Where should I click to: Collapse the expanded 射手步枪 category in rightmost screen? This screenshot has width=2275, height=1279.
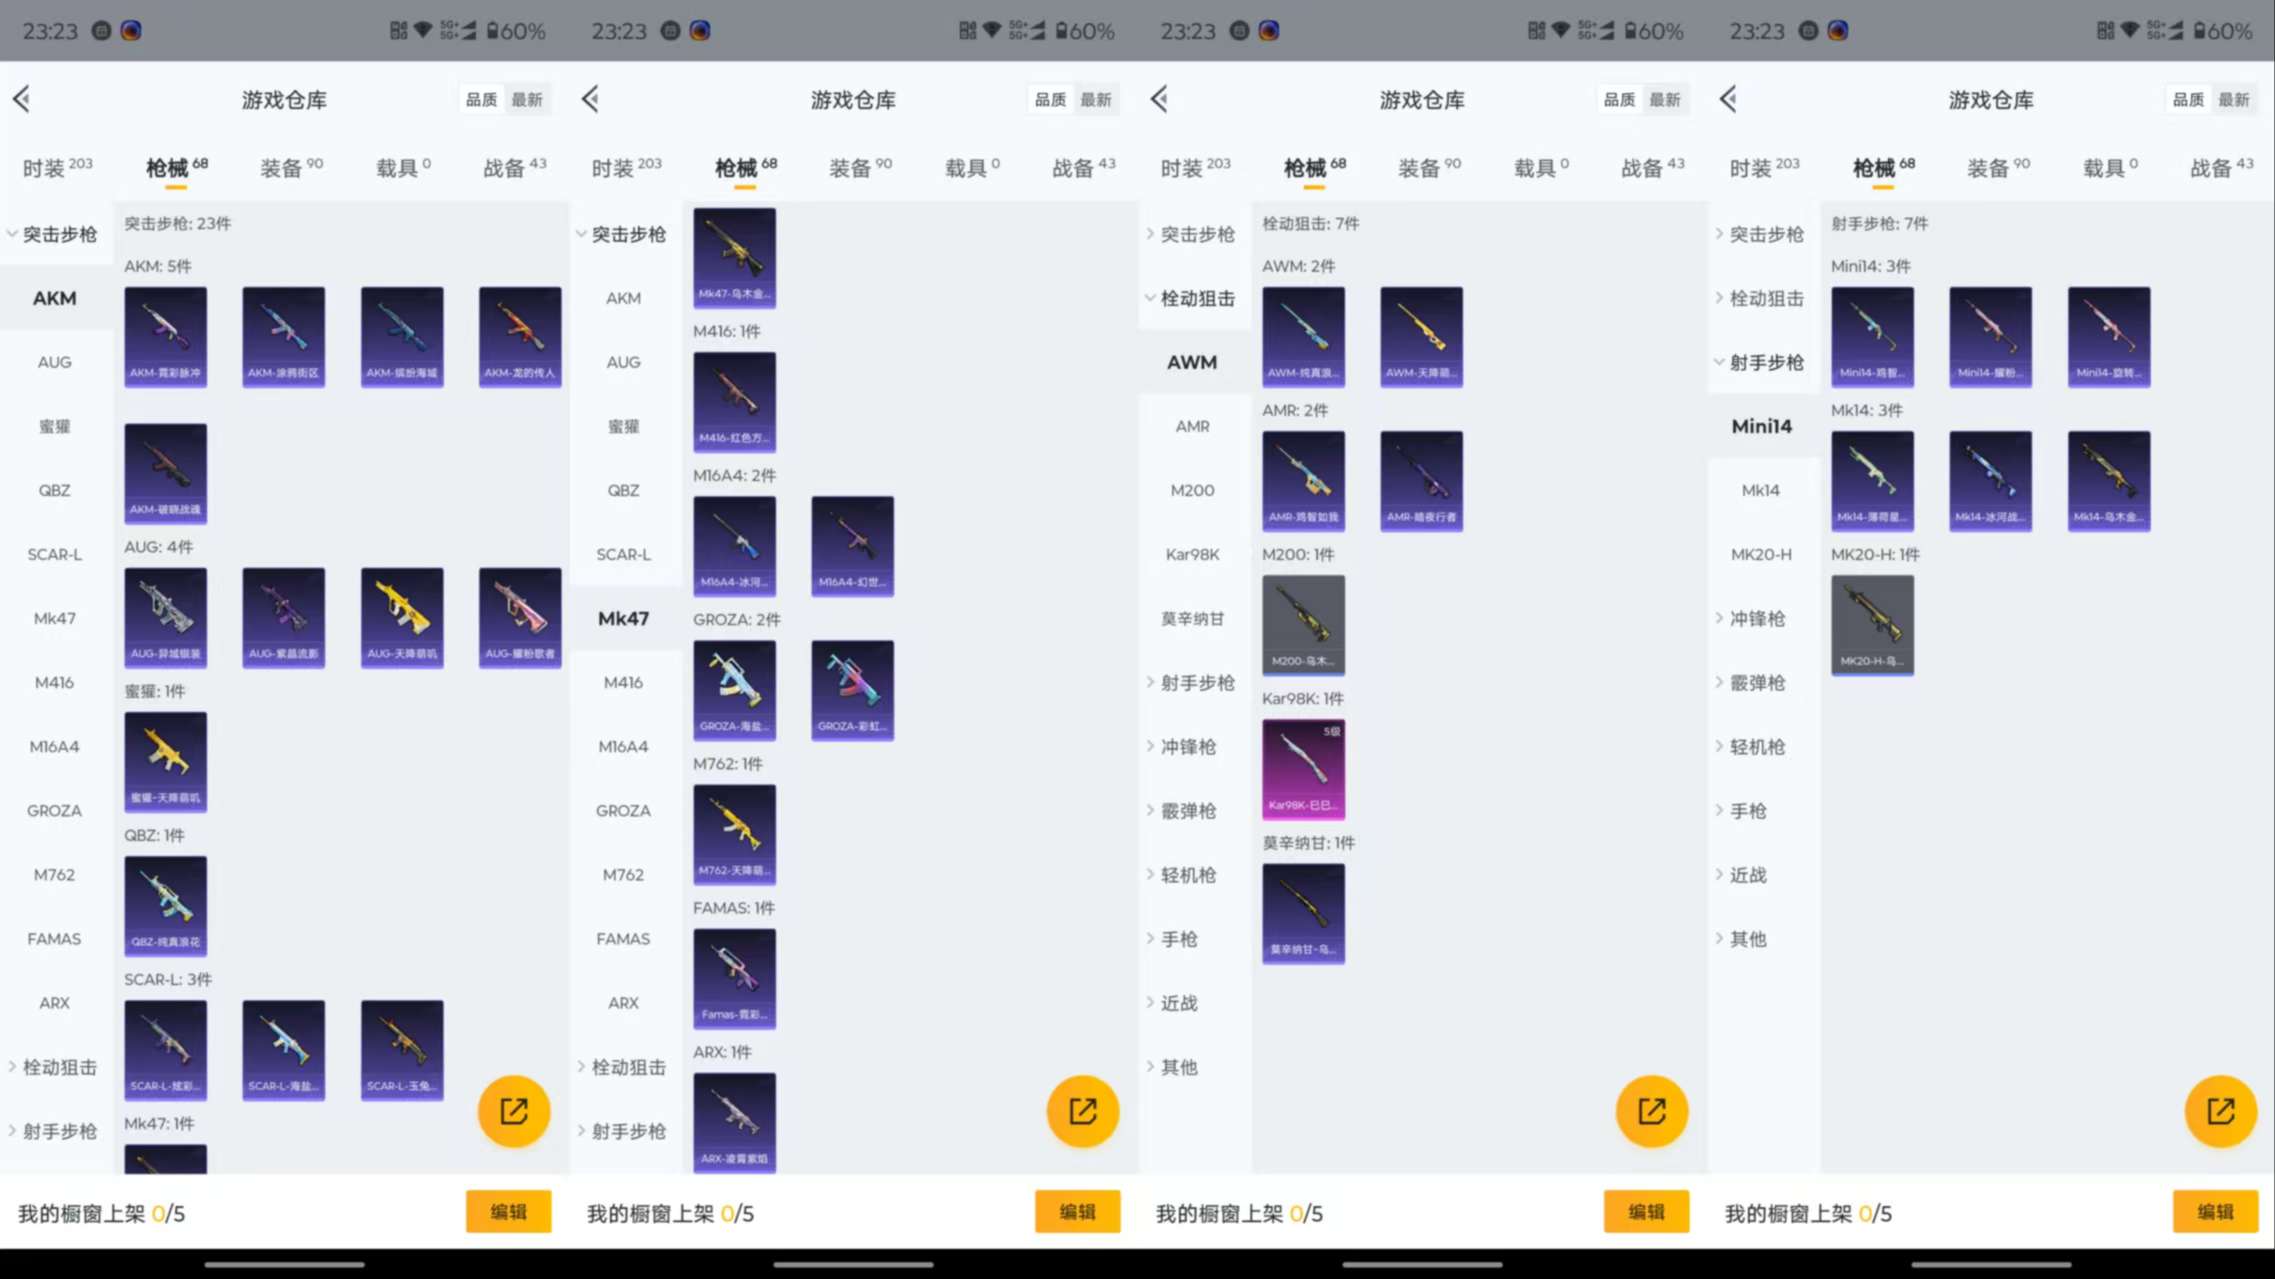pyautogui.click(x=1765, y=362)
